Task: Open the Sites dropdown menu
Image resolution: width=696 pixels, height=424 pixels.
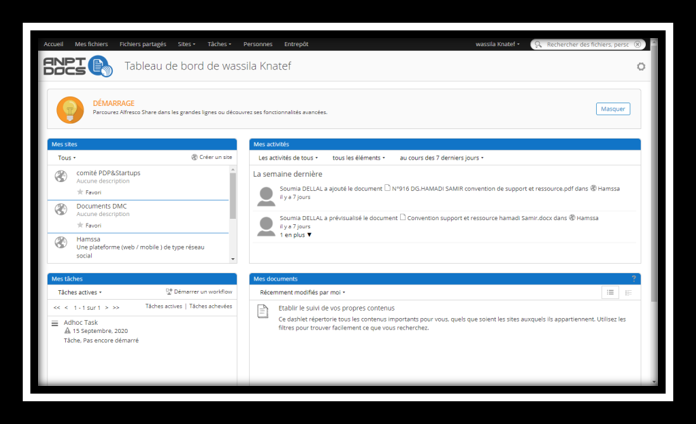Action: (x=186, y=44)
